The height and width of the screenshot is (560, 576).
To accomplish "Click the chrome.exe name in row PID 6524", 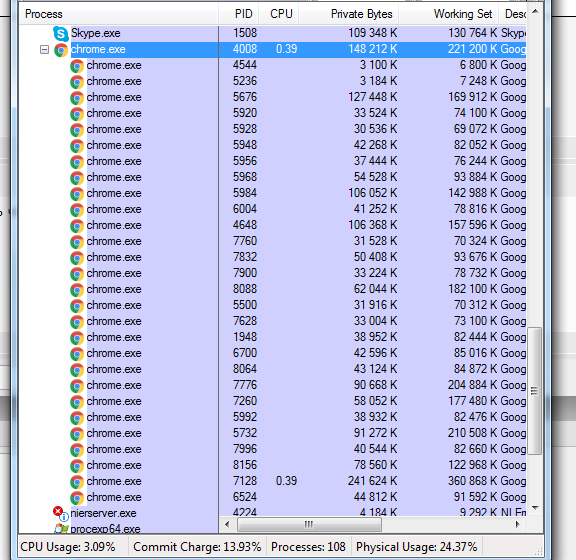I will click(x=114, y=498).
